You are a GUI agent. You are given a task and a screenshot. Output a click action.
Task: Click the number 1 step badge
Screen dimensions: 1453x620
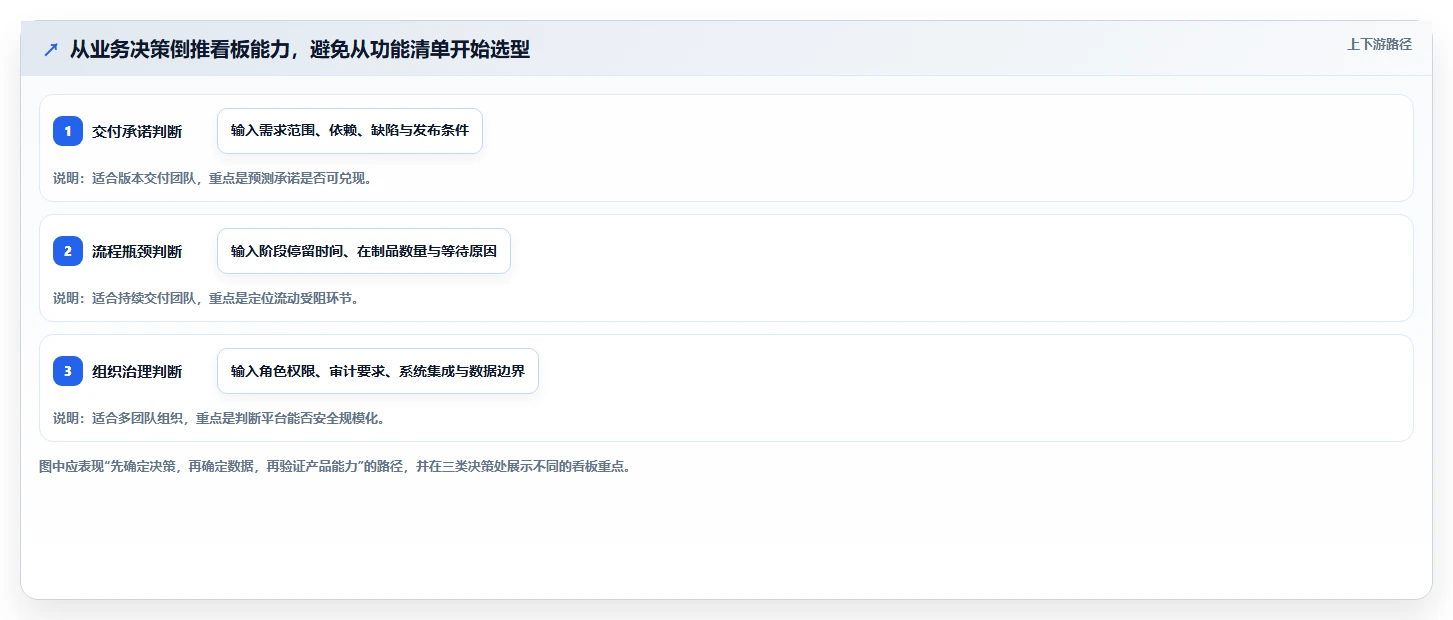click(68, 131)
